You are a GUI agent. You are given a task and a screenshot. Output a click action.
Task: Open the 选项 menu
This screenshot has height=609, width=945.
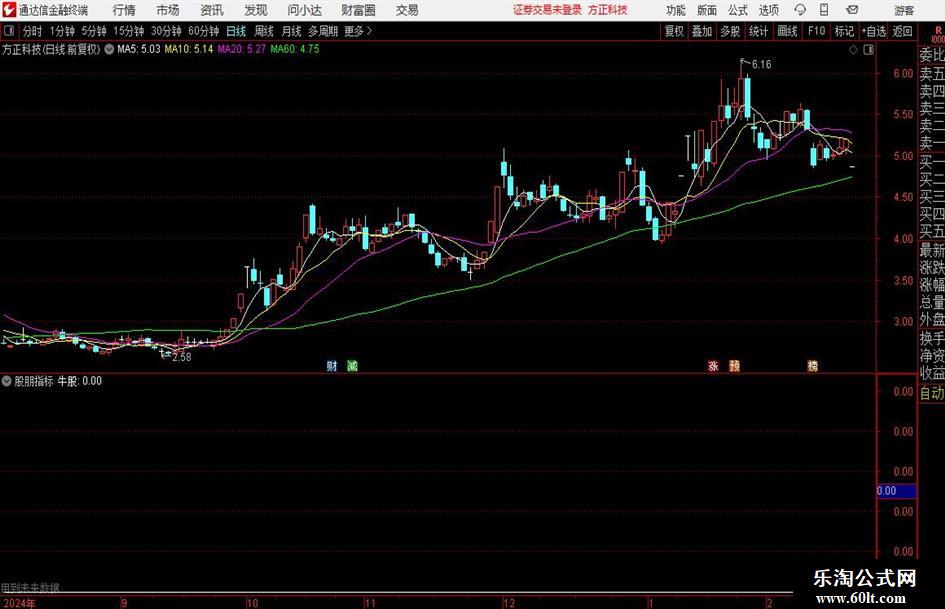(x=768, y=10)
